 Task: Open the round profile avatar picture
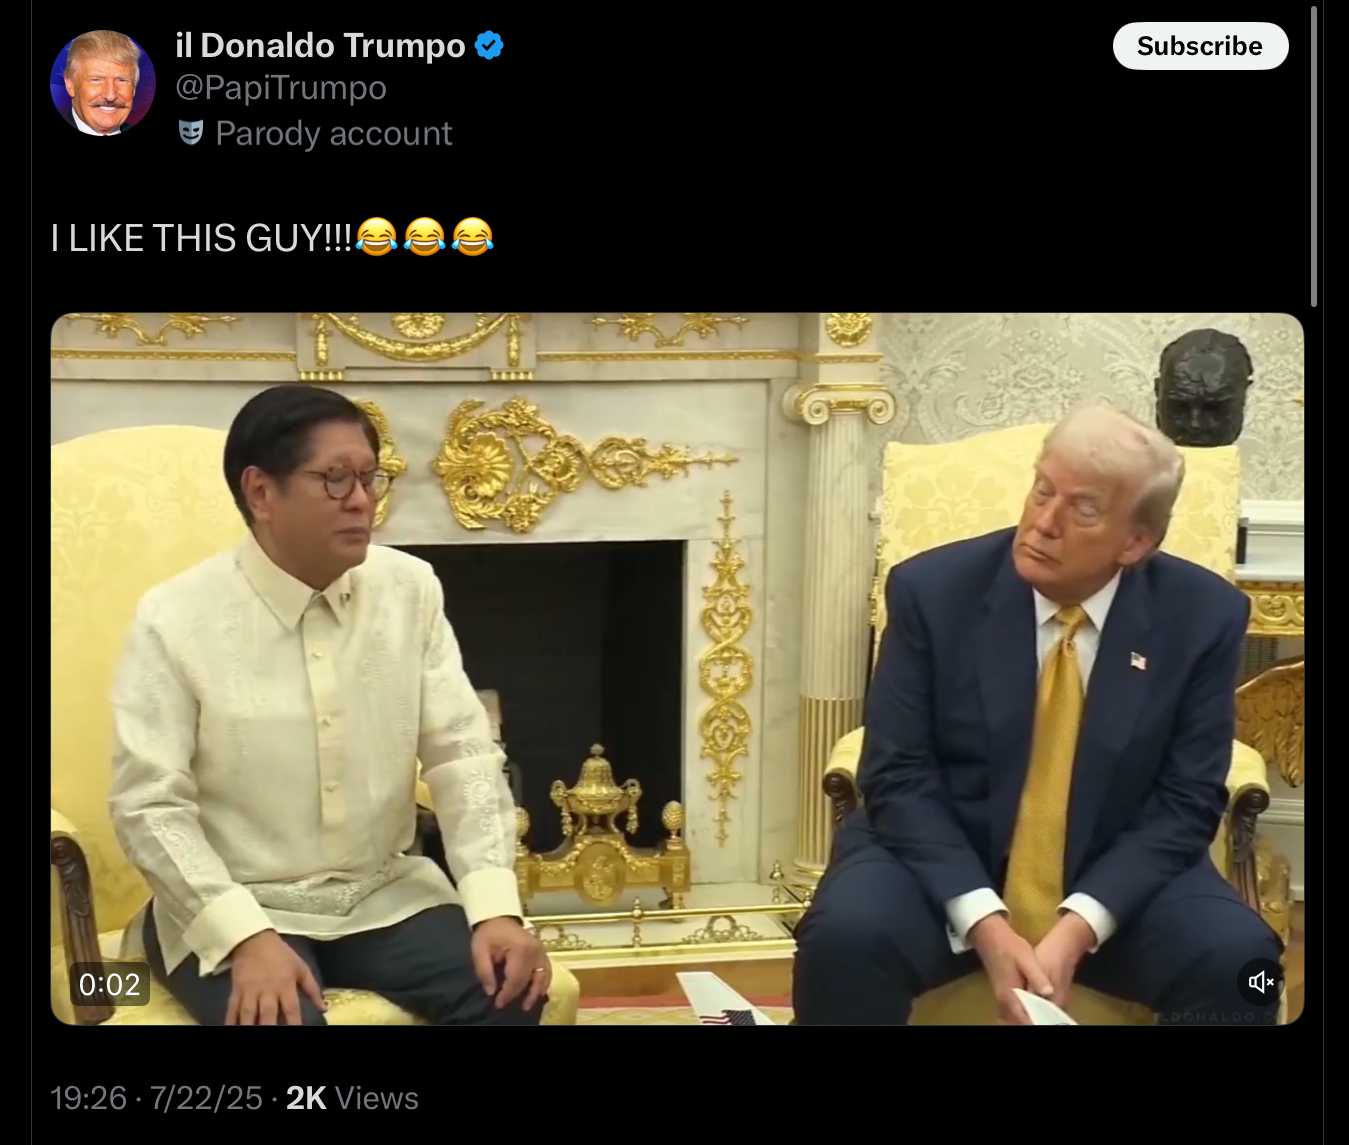(x=103, y=83)
